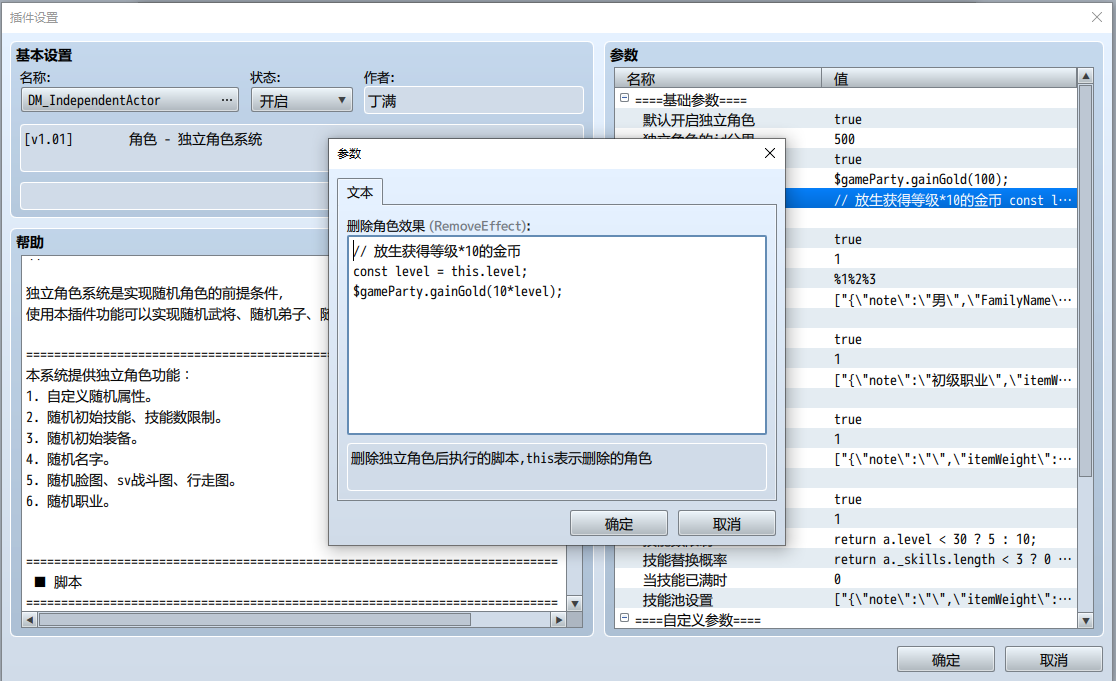Close the 插件设置 window
1116x681 pixels.
pyautogui.click(x=1097, y=17)
